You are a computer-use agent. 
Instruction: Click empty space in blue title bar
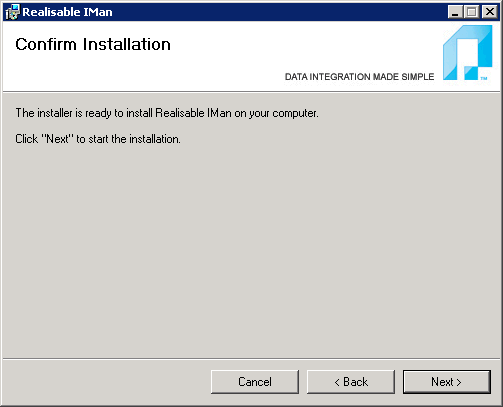[x=280, y=12]
